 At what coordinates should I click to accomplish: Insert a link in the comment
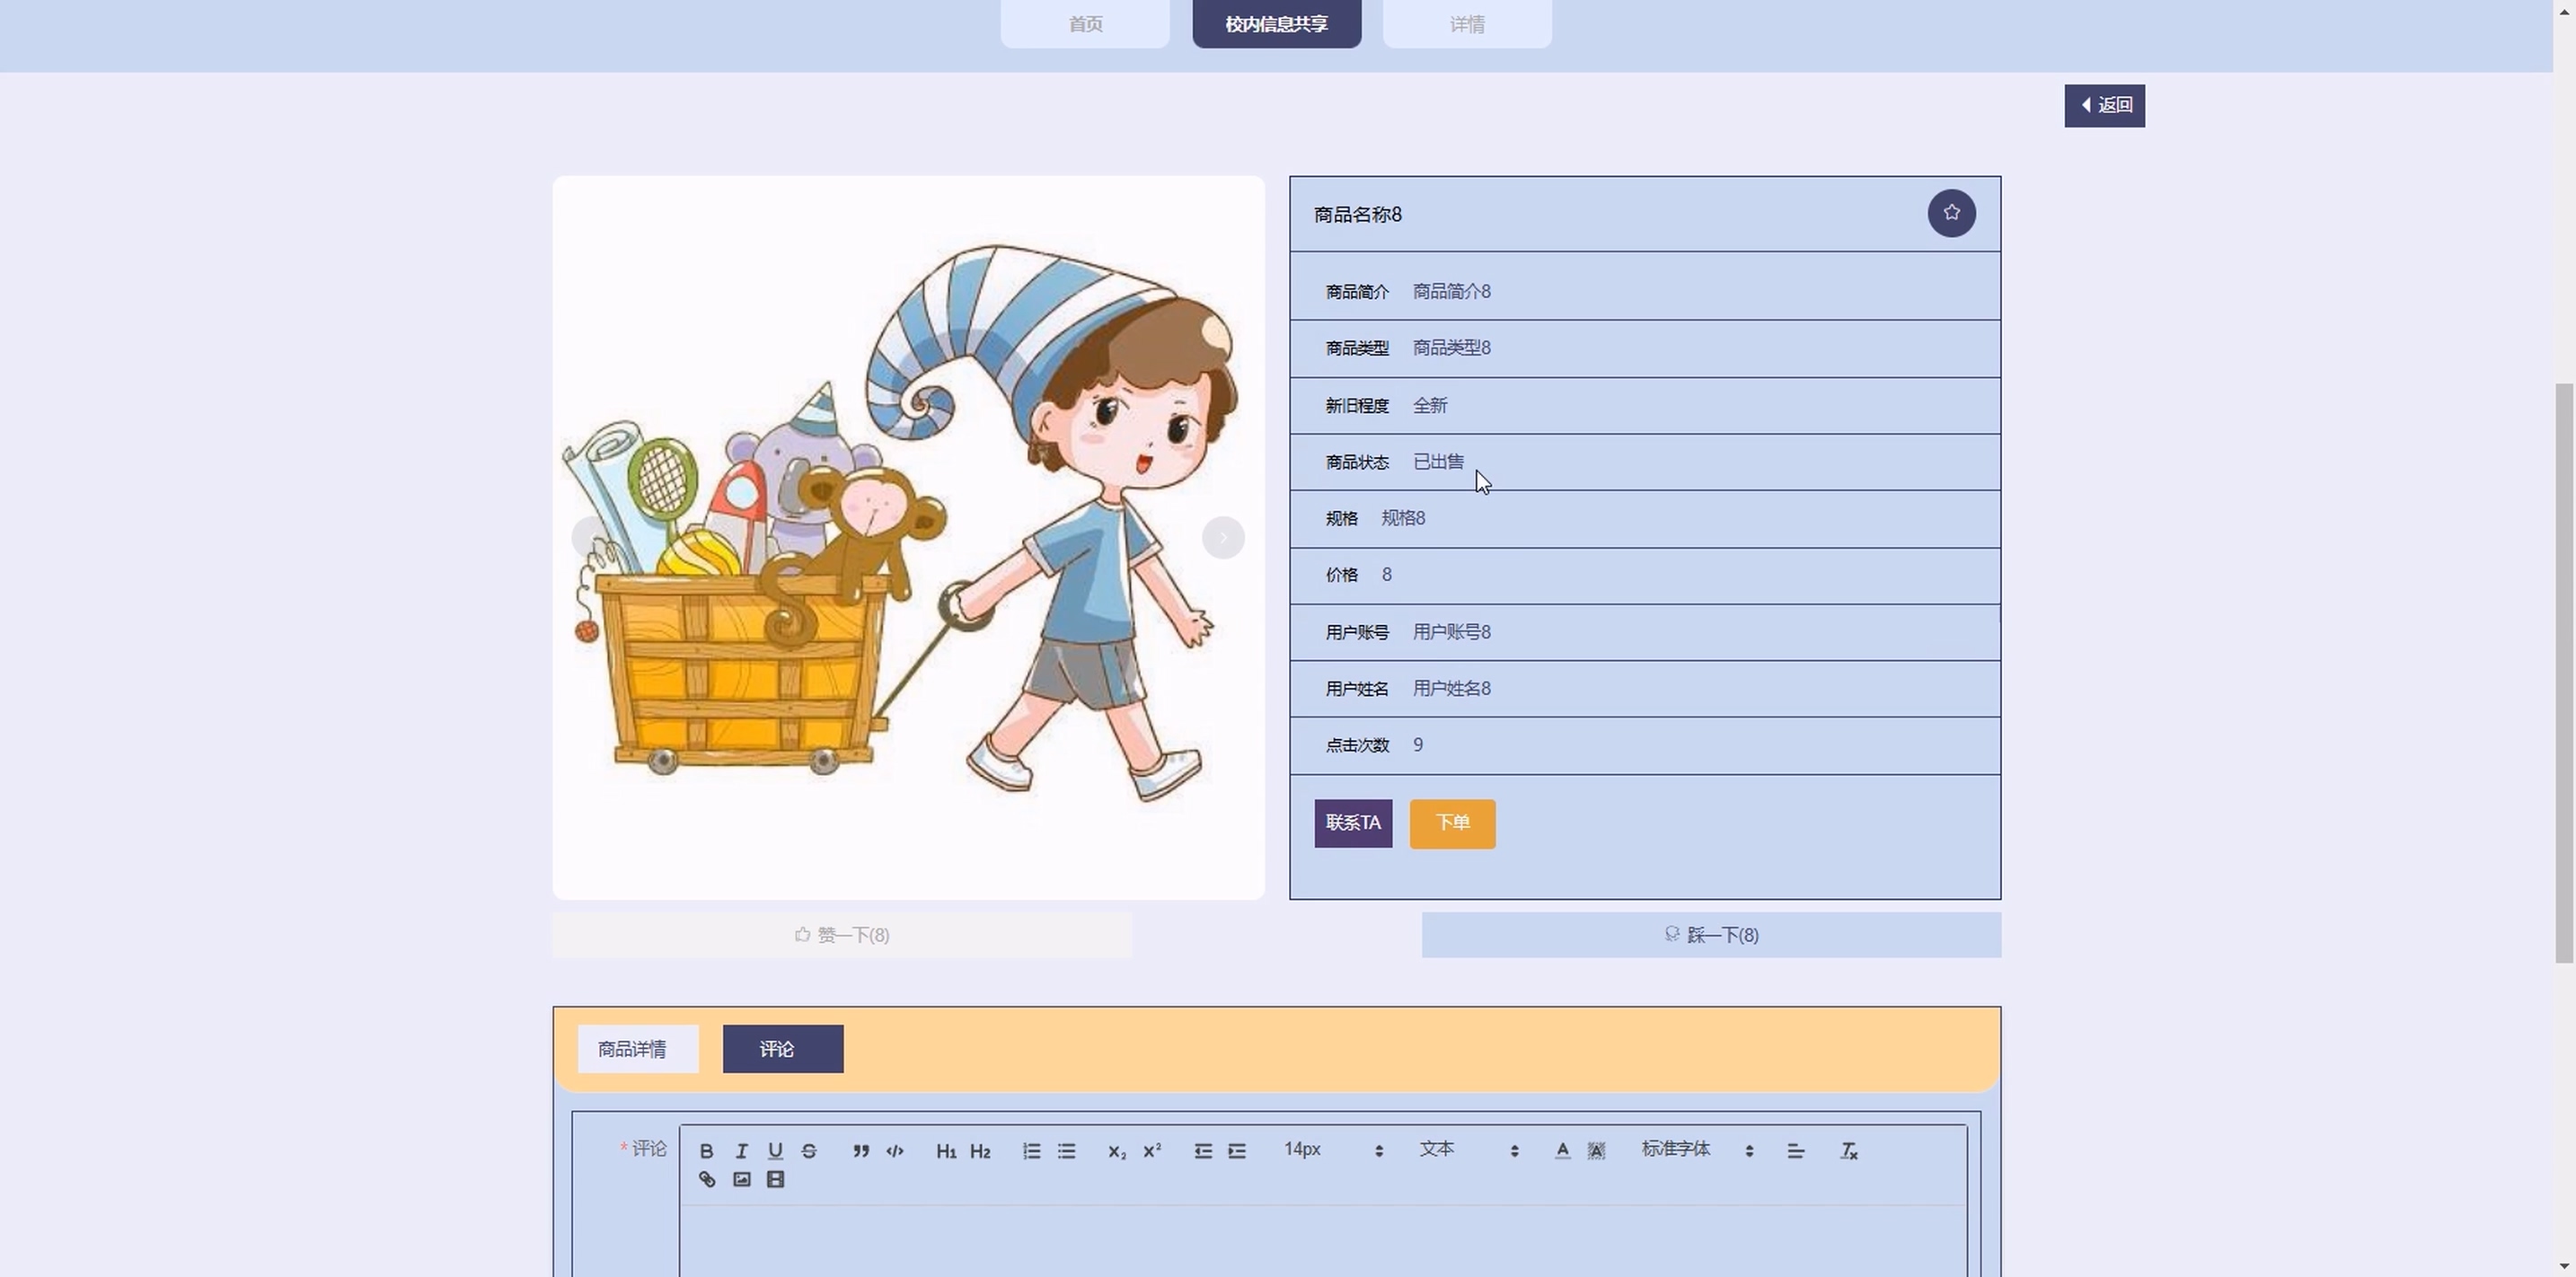click(x=707, y=1180)
